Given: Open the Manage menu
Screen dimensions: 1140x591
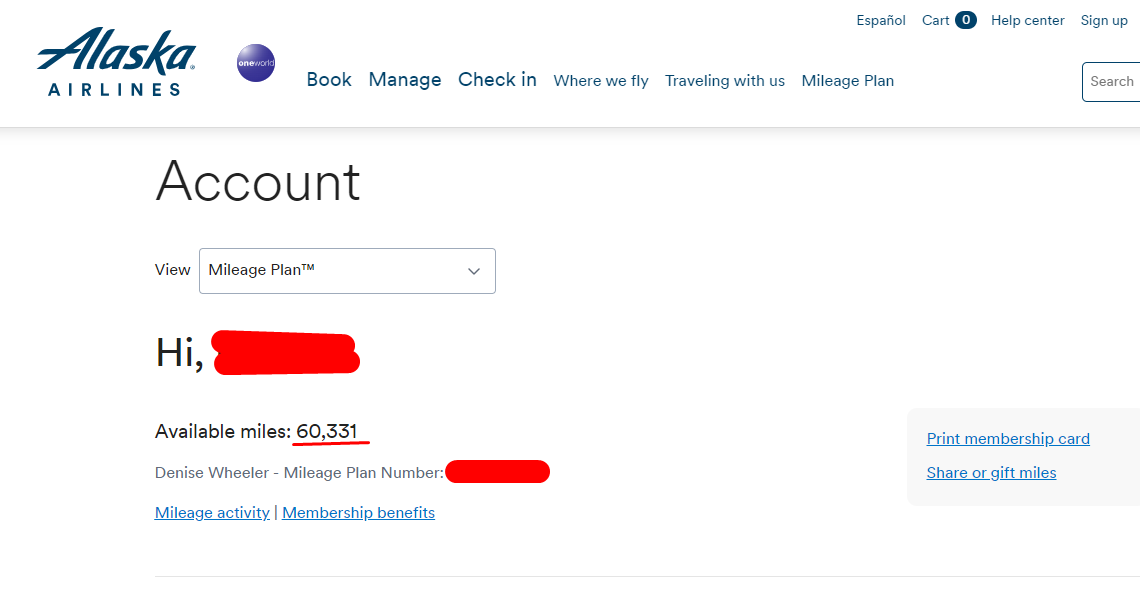Looking at the screenshot, I should (x=405, y=80).
